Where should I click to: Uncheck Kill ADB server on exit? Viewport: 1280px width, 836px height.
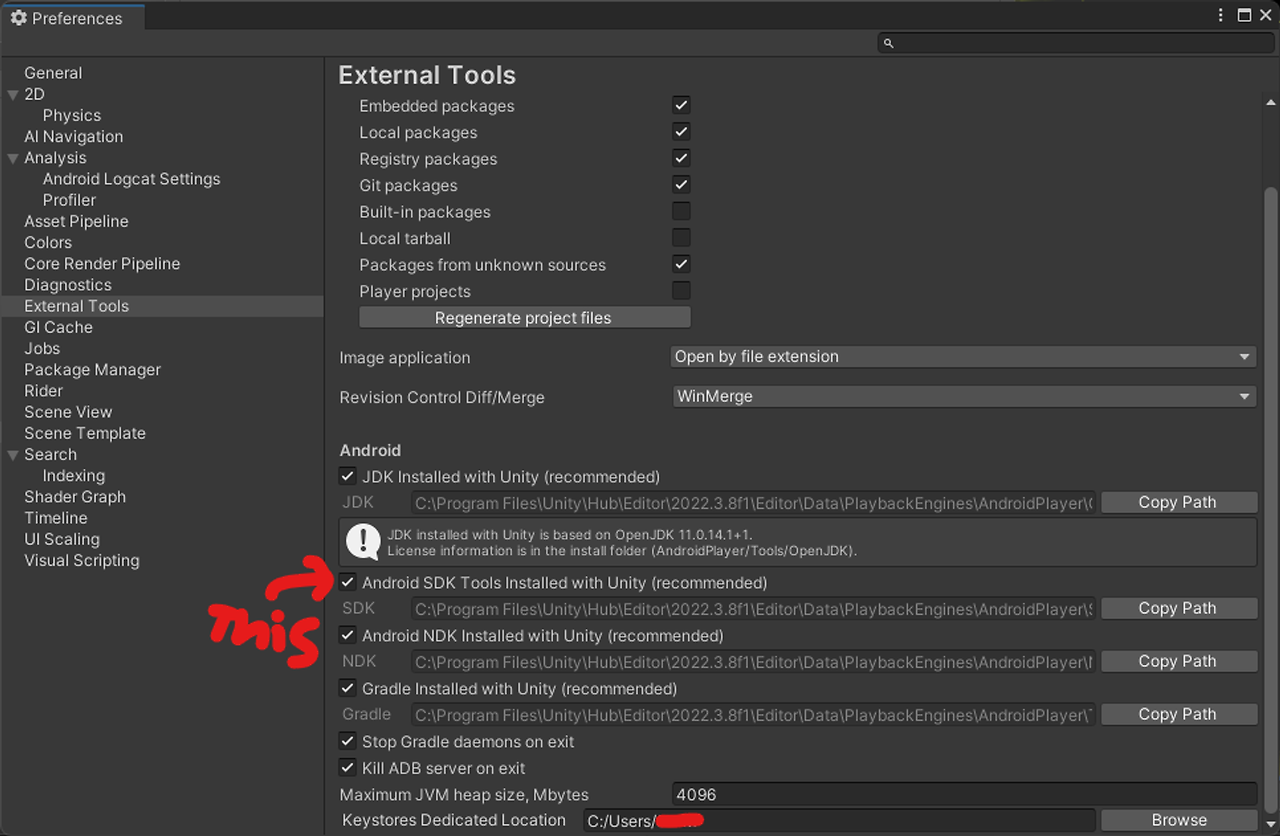pos(347,768)
